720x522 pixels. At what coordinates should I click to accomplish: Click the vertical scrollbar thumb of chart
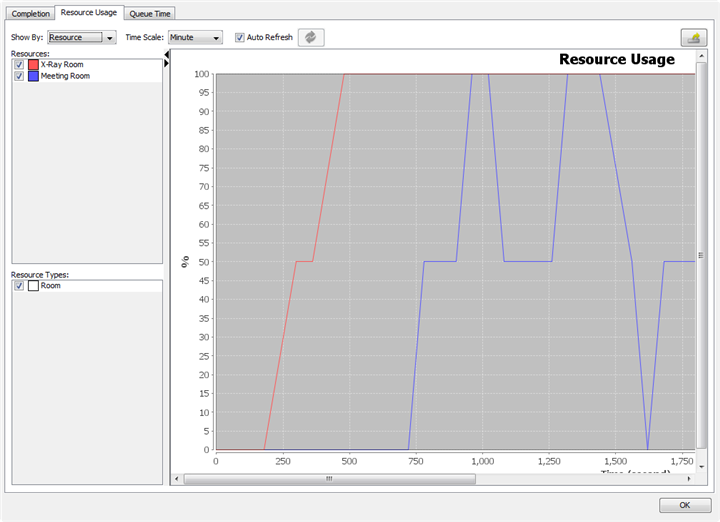(701, 255)
